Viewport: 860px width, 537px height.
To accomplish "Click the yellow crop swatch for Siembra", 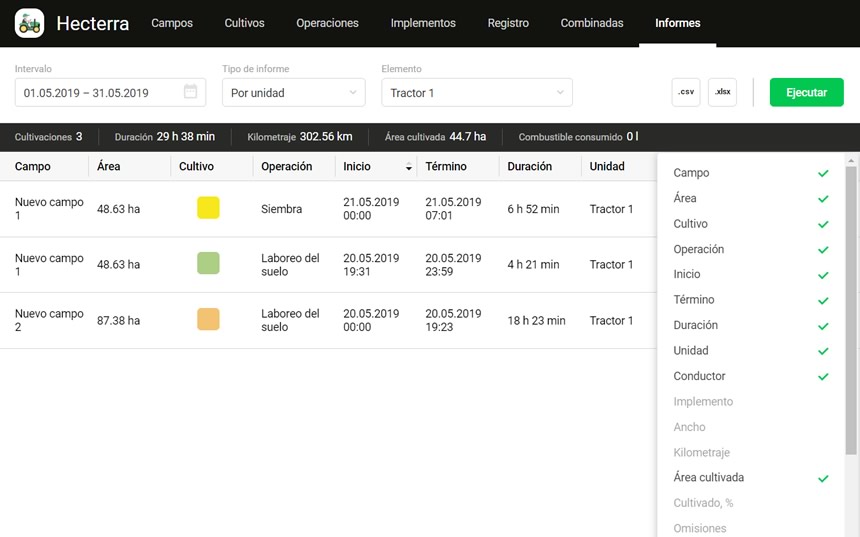I will [208, 208].
